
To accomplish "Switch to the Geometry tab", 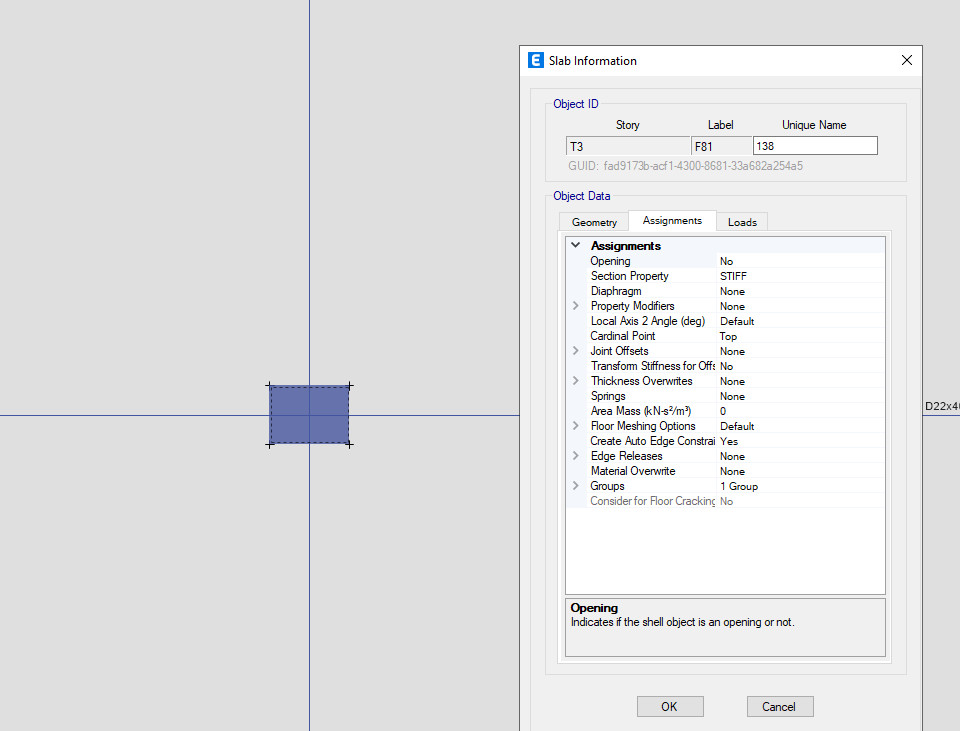I will tap(594, 222).
